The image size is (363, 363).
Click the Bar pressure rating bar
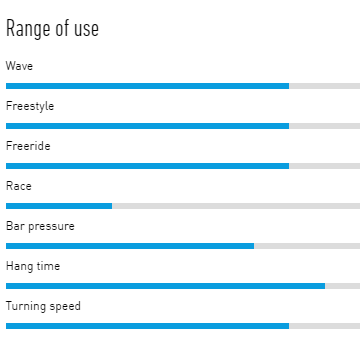tap(183, 246)
